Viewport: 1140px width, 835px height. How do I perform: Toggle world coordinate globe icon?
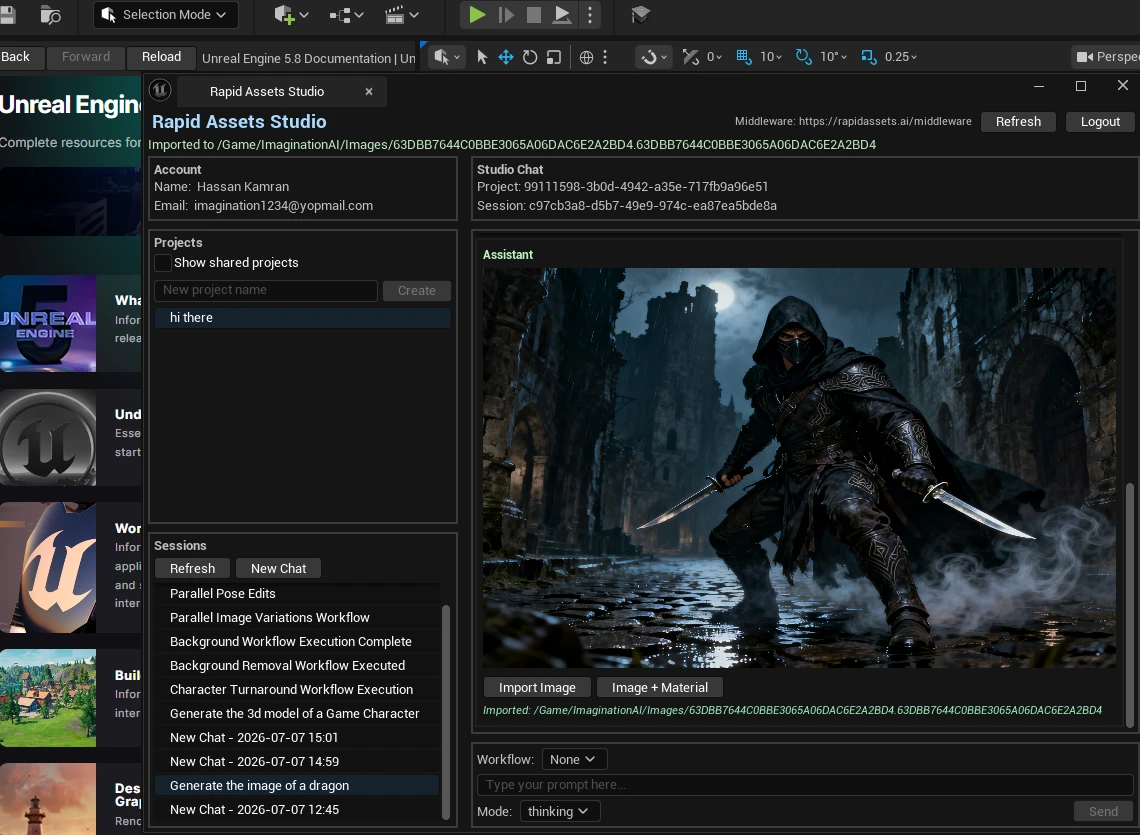point(586,57)
